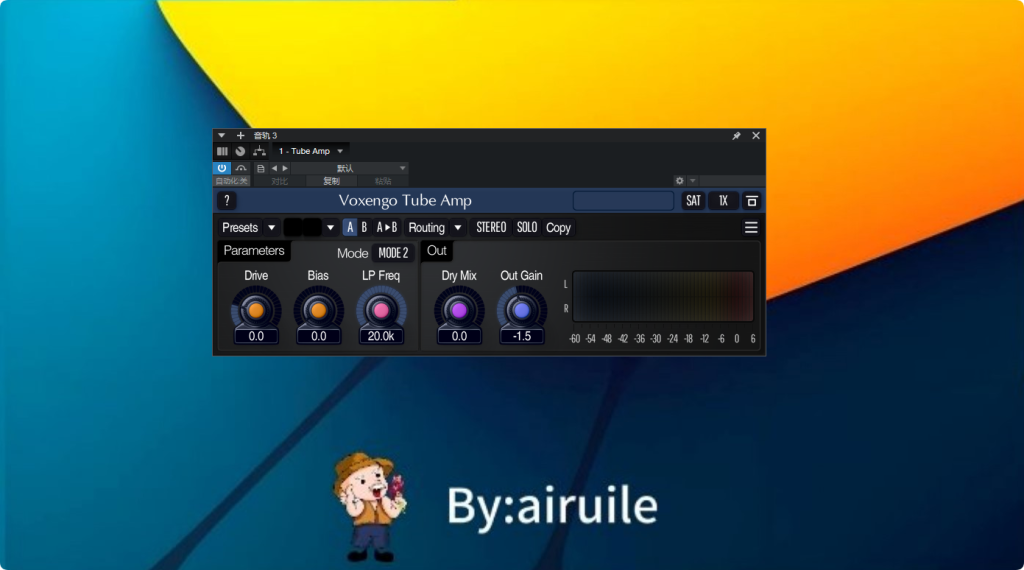Select state A
1024x570 pixels.
(350, 227)
